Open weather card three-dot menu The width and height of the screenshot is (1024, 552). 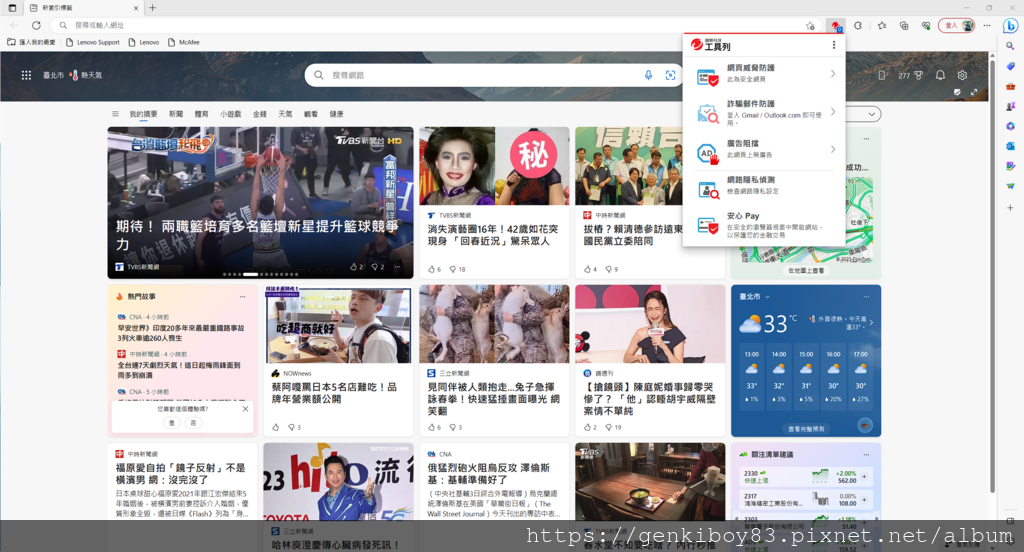point(866,297)
